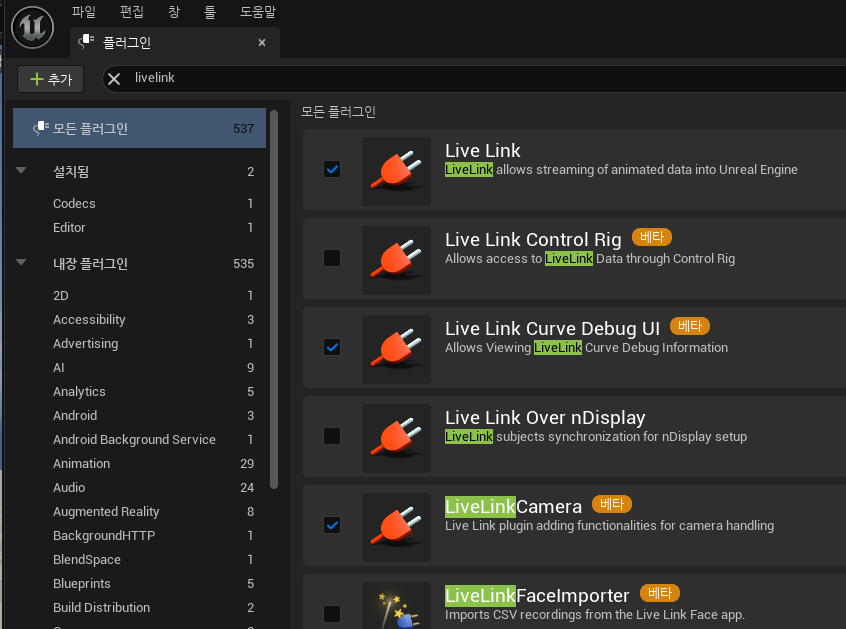Uncheck the Live Link Curve Debug UI checkbox
This screenshot has height=629, width=846.
332,347
